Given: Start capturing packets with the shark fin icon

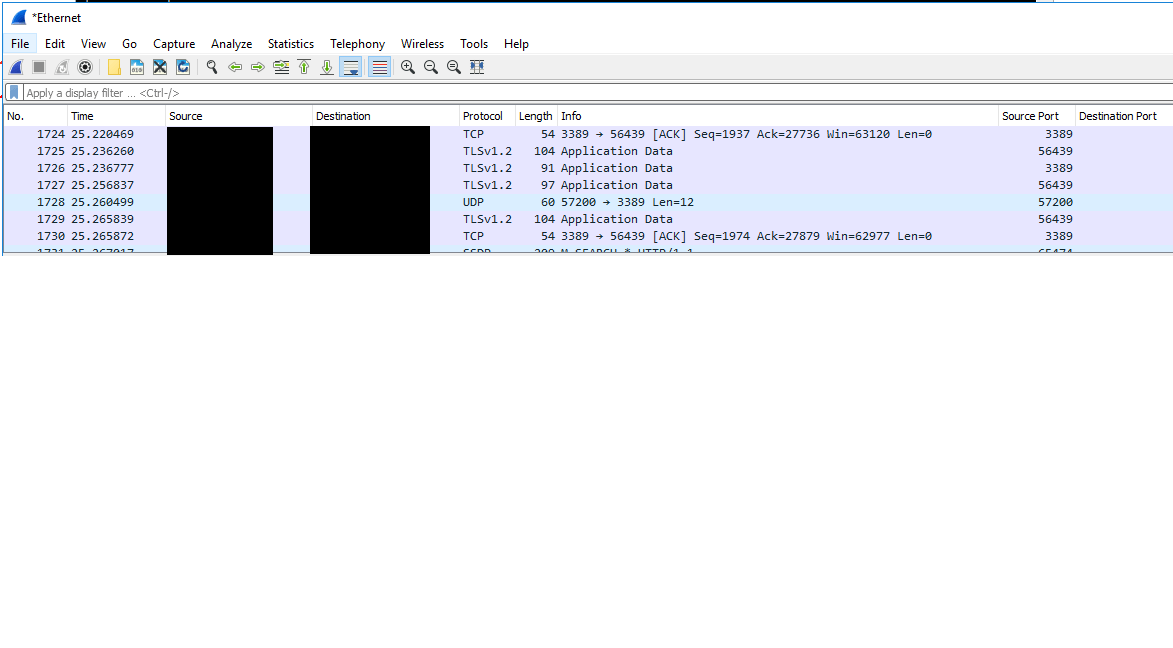Looking at the screenshot, I should (x=16, y=67).
